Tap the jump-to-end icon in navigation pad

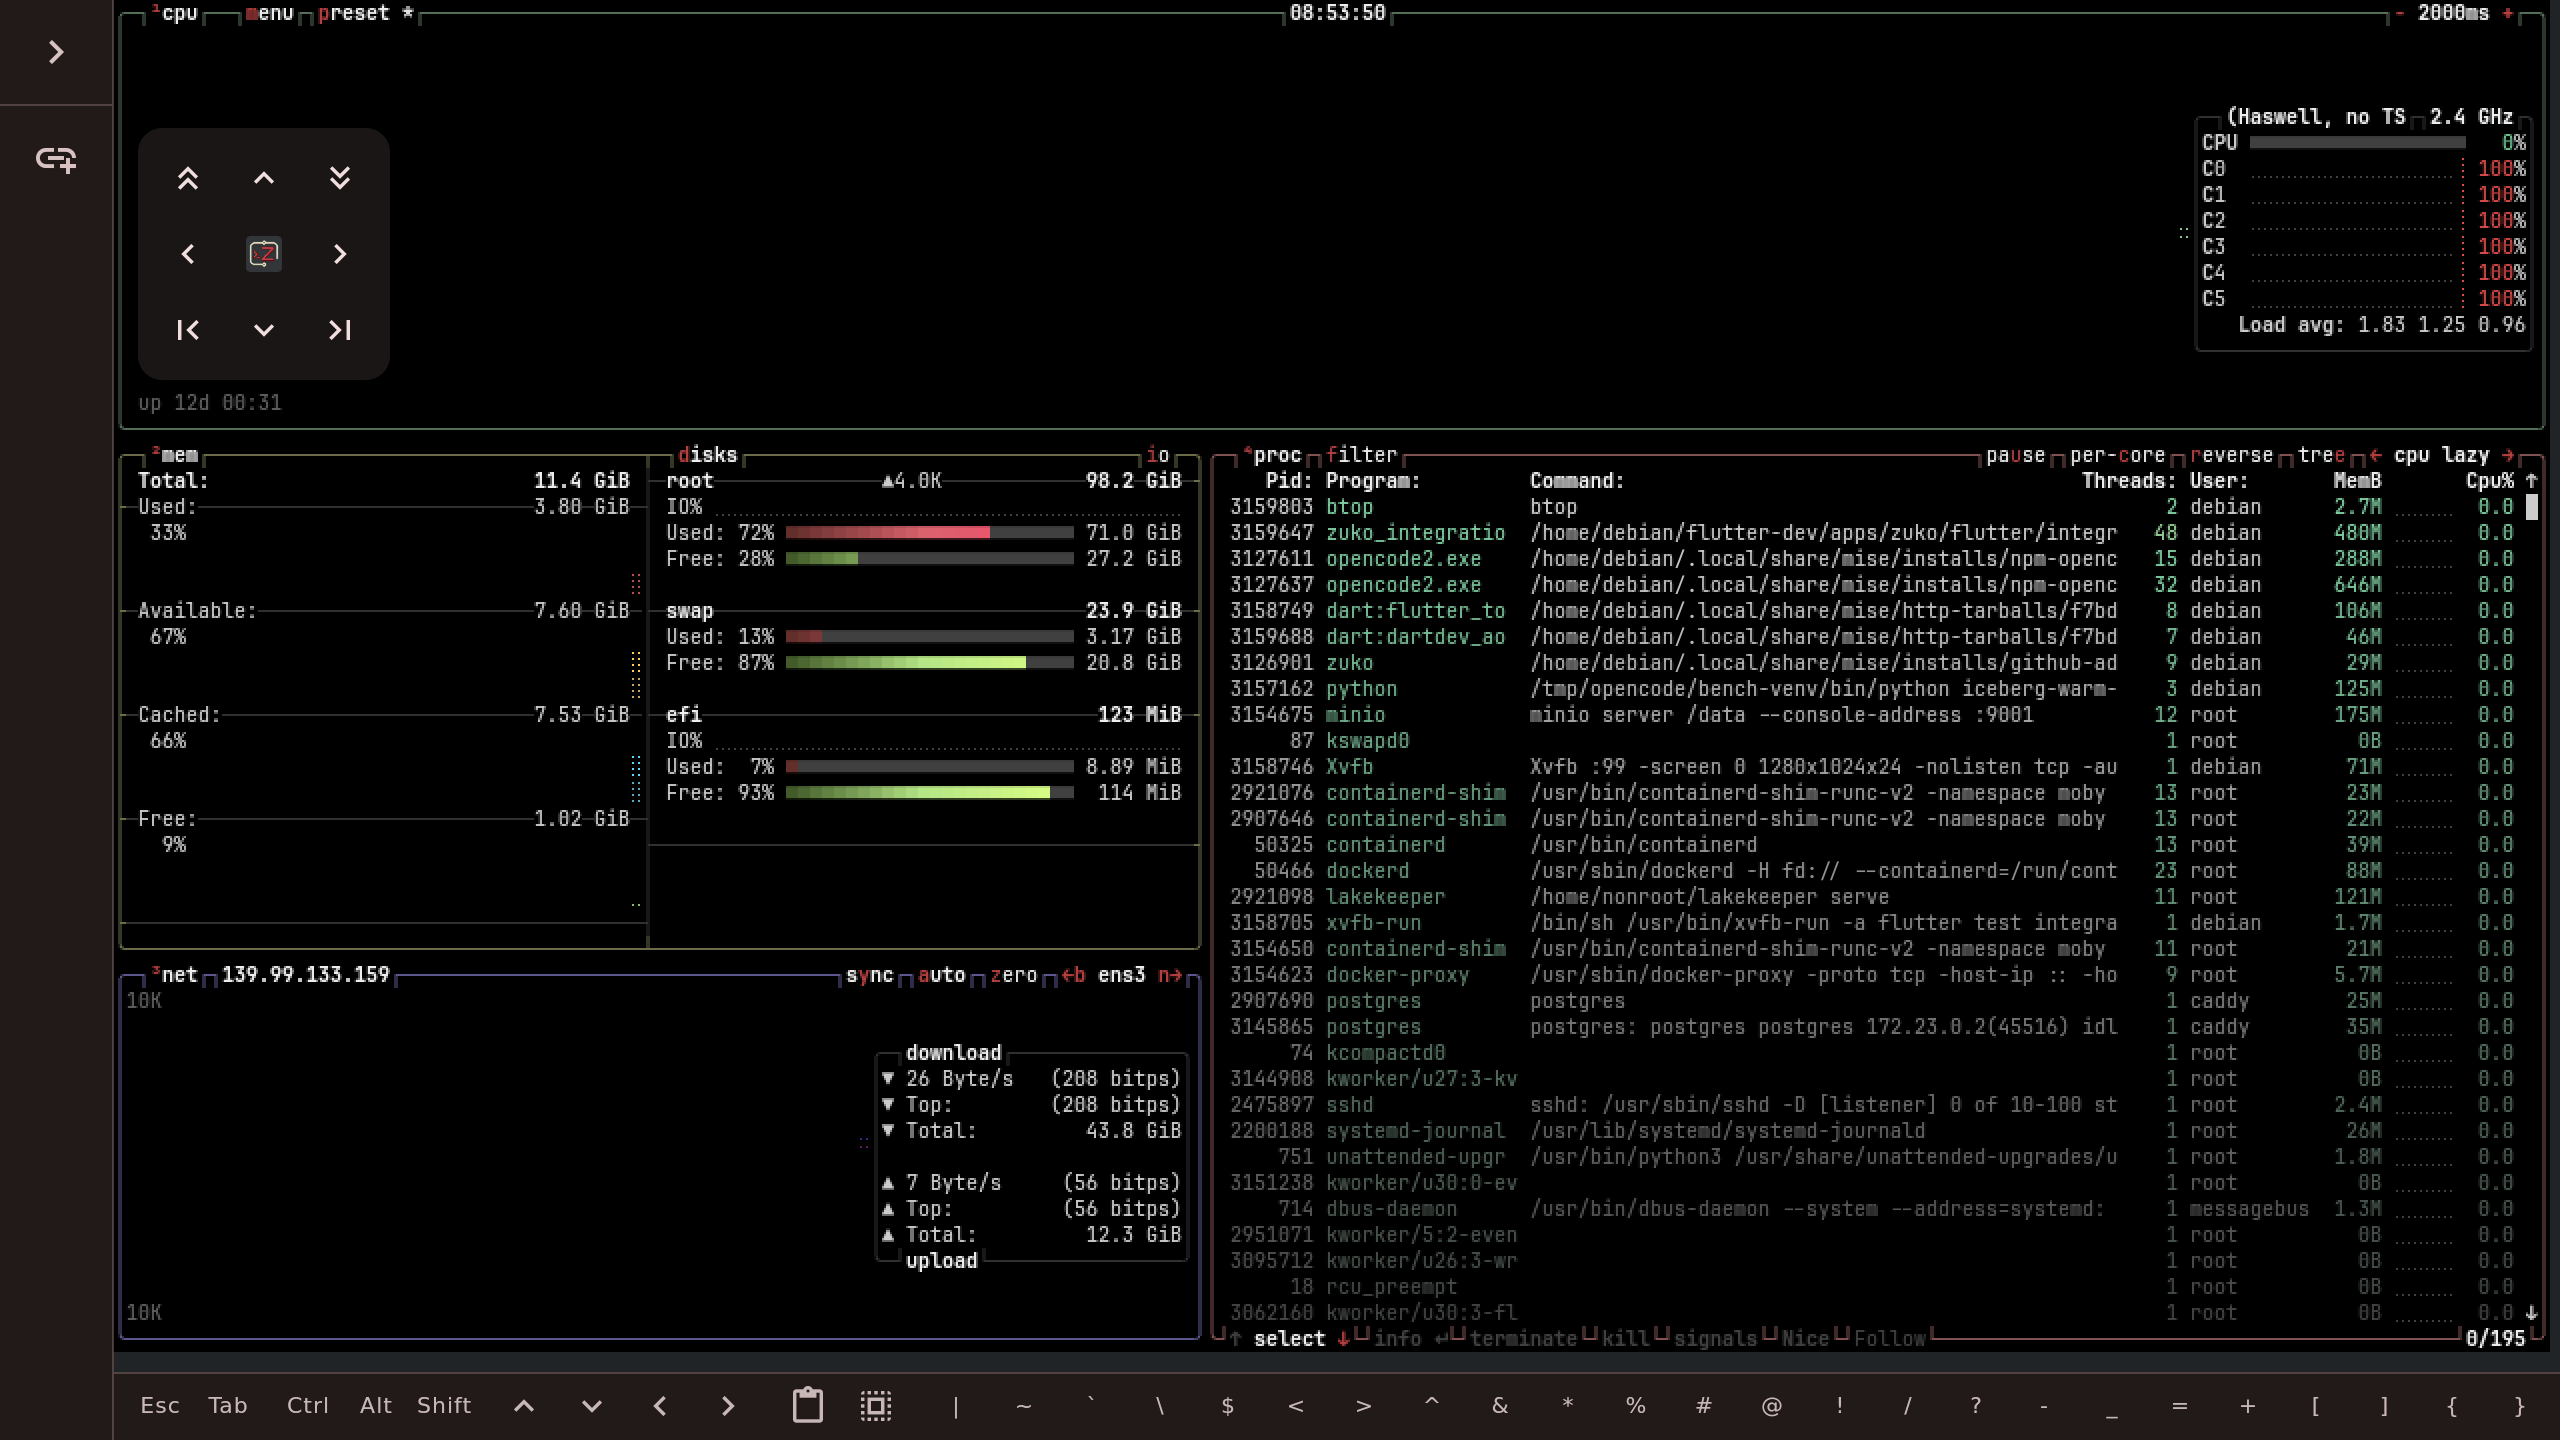click(340, 330)
